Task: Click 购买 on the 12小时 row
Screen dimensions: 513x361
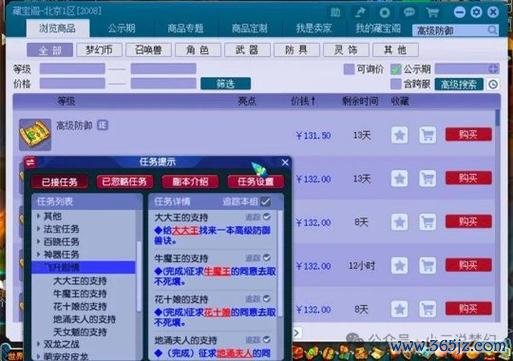Action: tap(468, 265)
